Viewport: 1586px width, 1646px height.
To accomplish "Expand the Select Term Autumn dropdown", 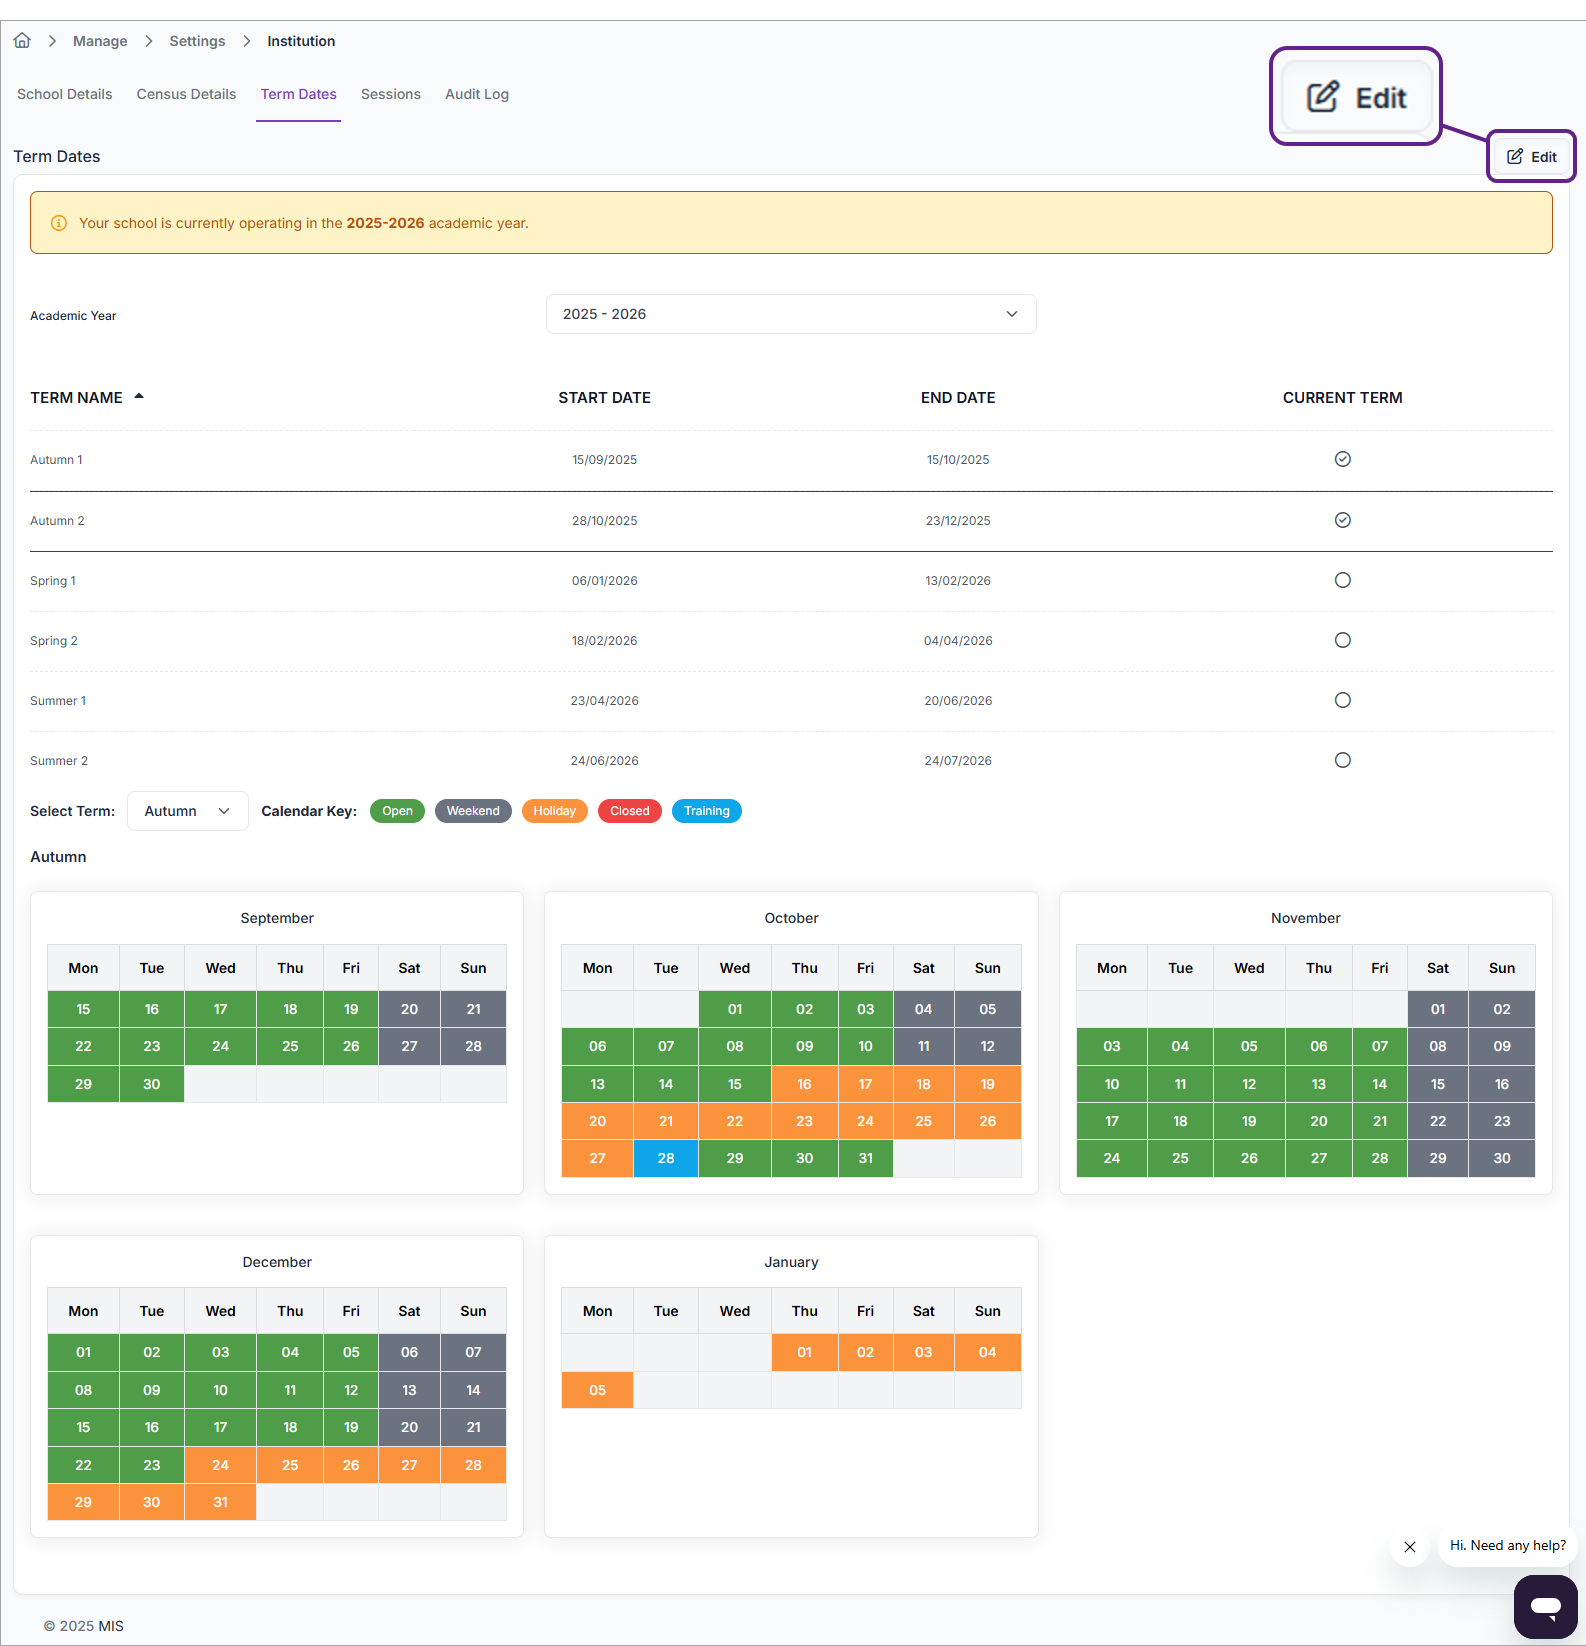I will pos(187,811).
